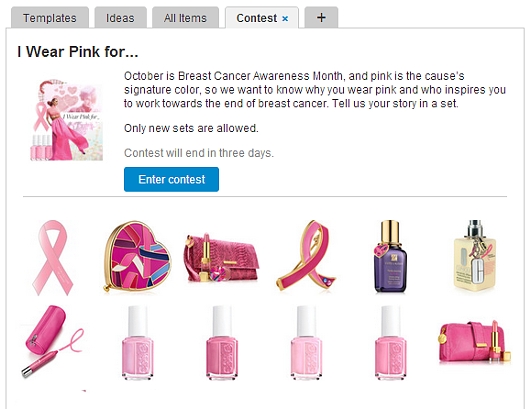This screenshot has width=530, height=409.
Task: Select the gold-trimmed pink ribbon pin
Action: pyautogui.click(x=307, y=255)
